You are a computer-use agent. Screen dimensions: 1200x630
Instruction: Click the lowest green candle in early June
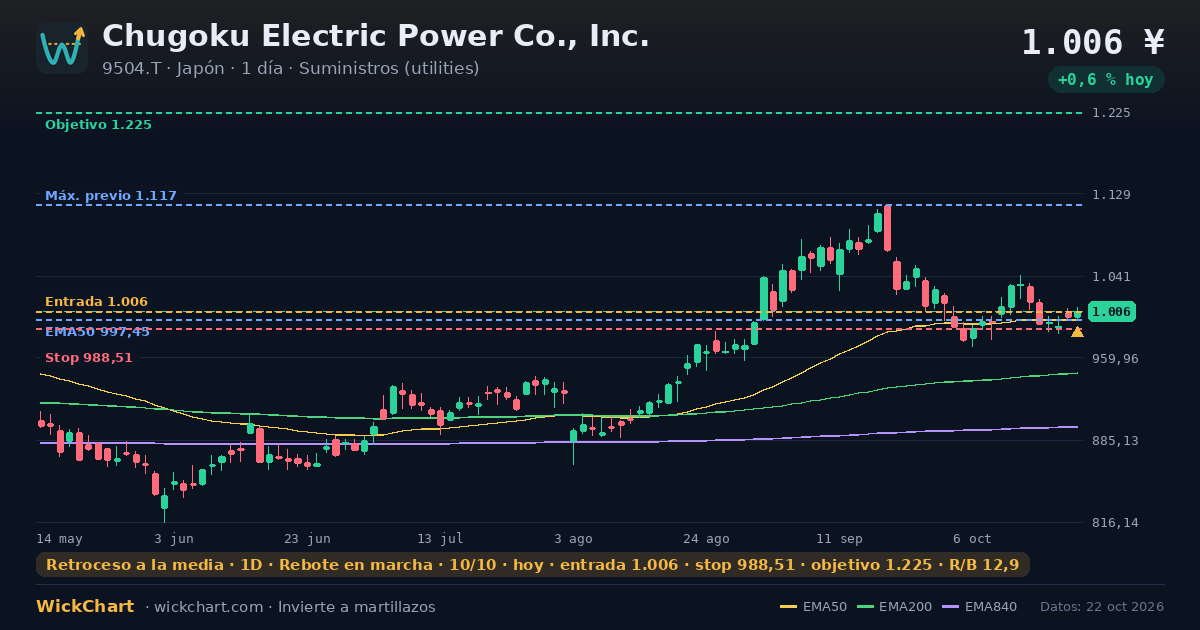click(x=164, y=502)
